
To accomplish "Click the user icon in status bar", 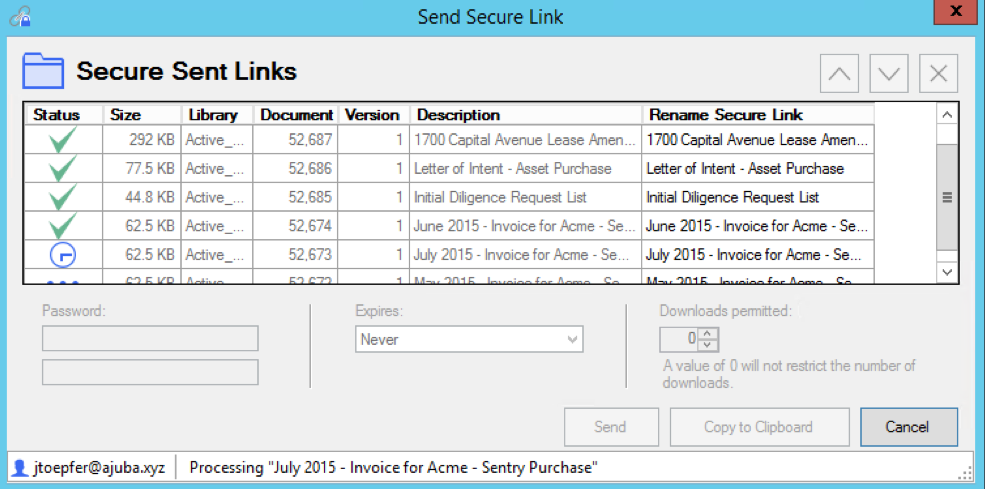I will point(20,467).
